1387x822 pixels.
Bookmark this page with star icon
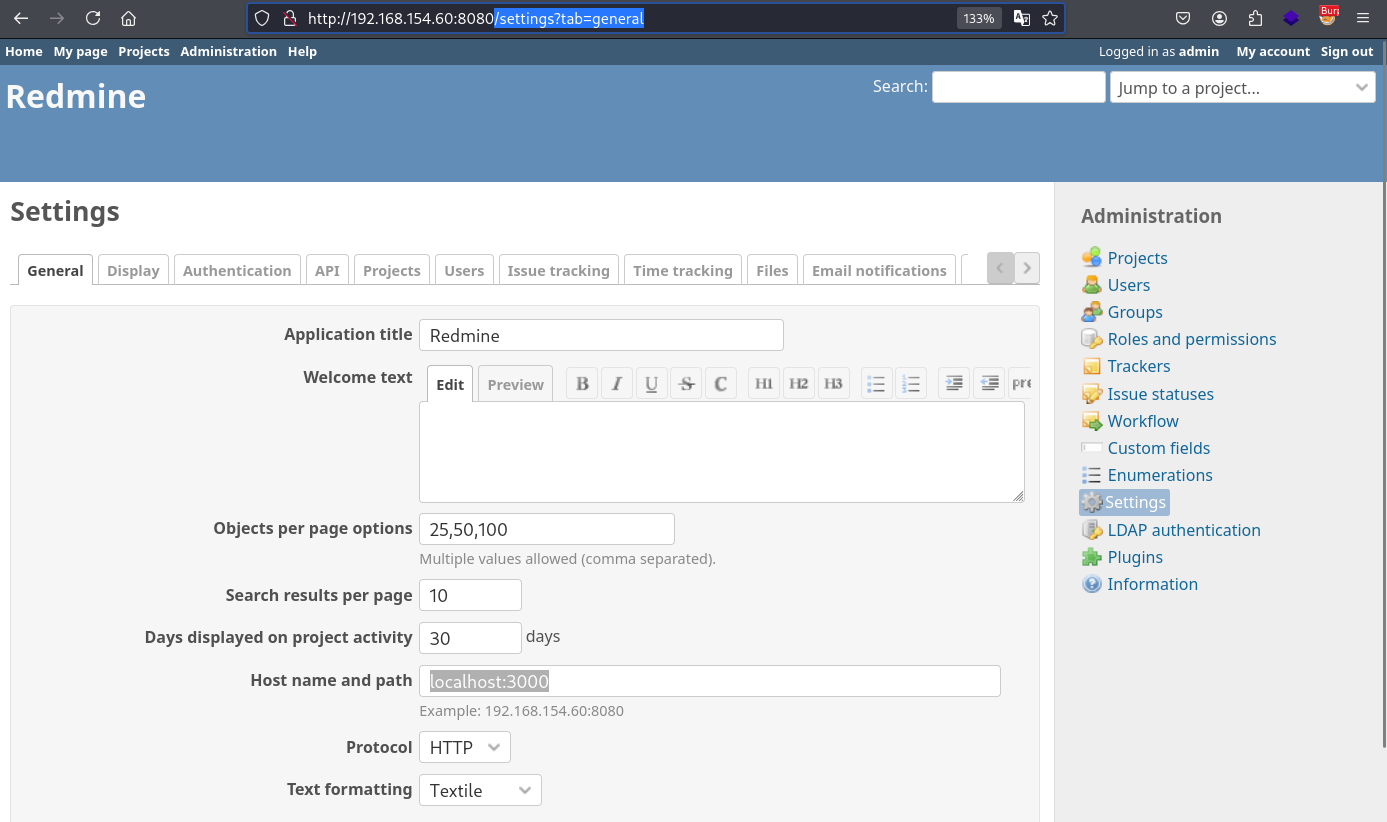pos(1050,18)
